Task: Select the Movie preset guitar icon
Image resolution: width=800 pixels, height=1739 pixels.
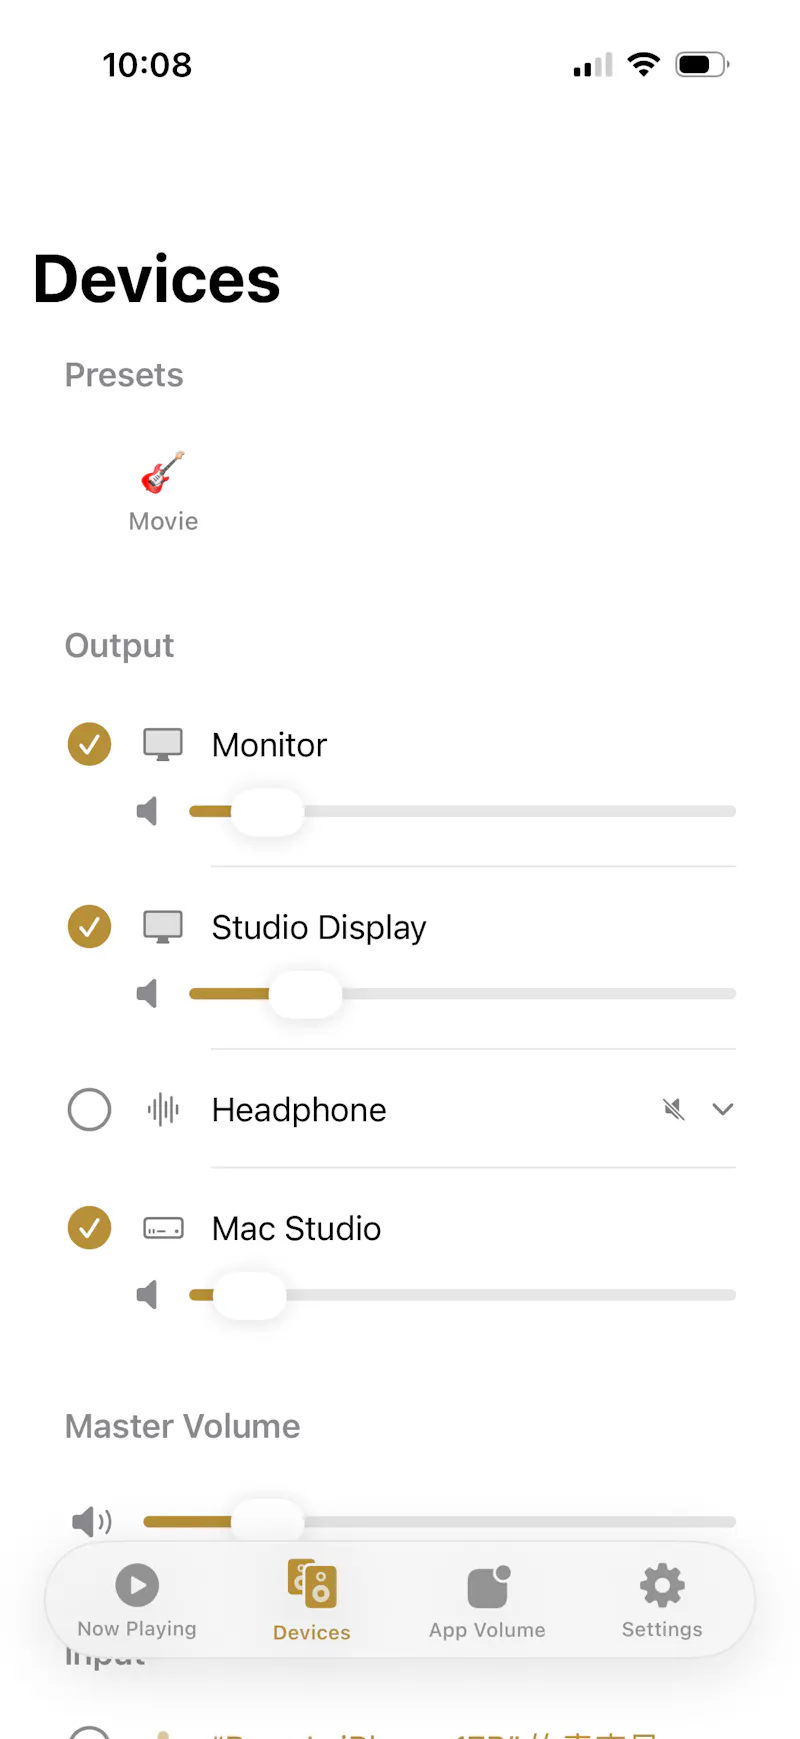Action: coord(163,472)
